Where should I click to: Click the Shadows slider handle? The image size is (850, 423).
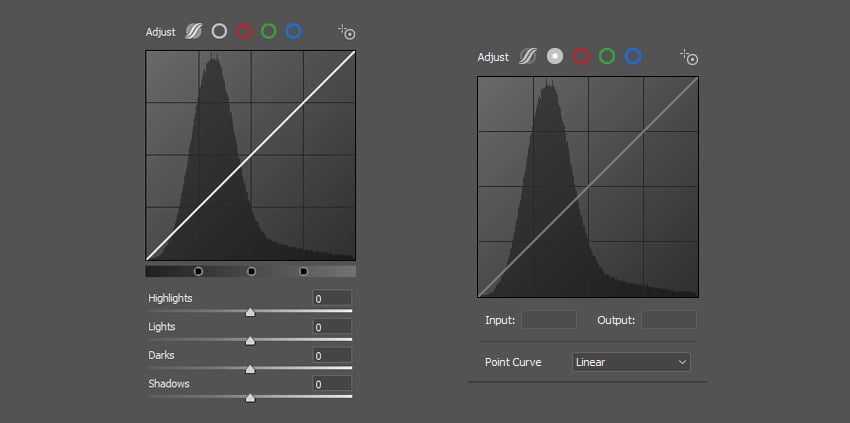250,398
